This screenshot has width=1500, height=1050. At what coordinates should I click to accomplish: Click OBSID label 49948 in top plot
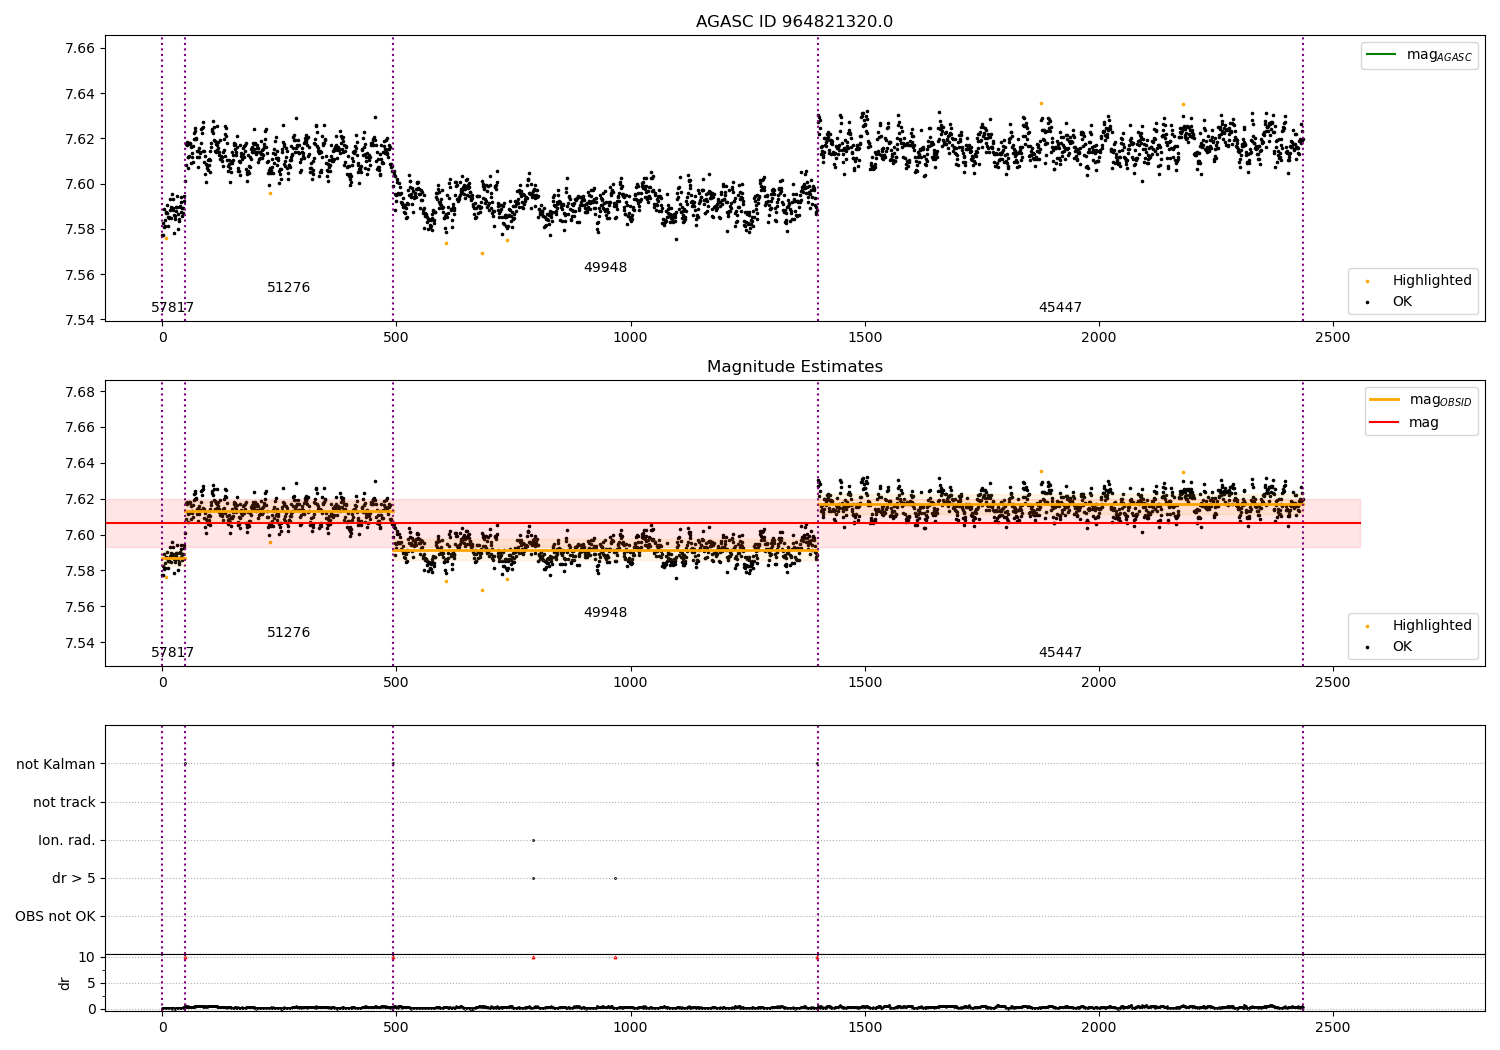[x=605, y=268]
